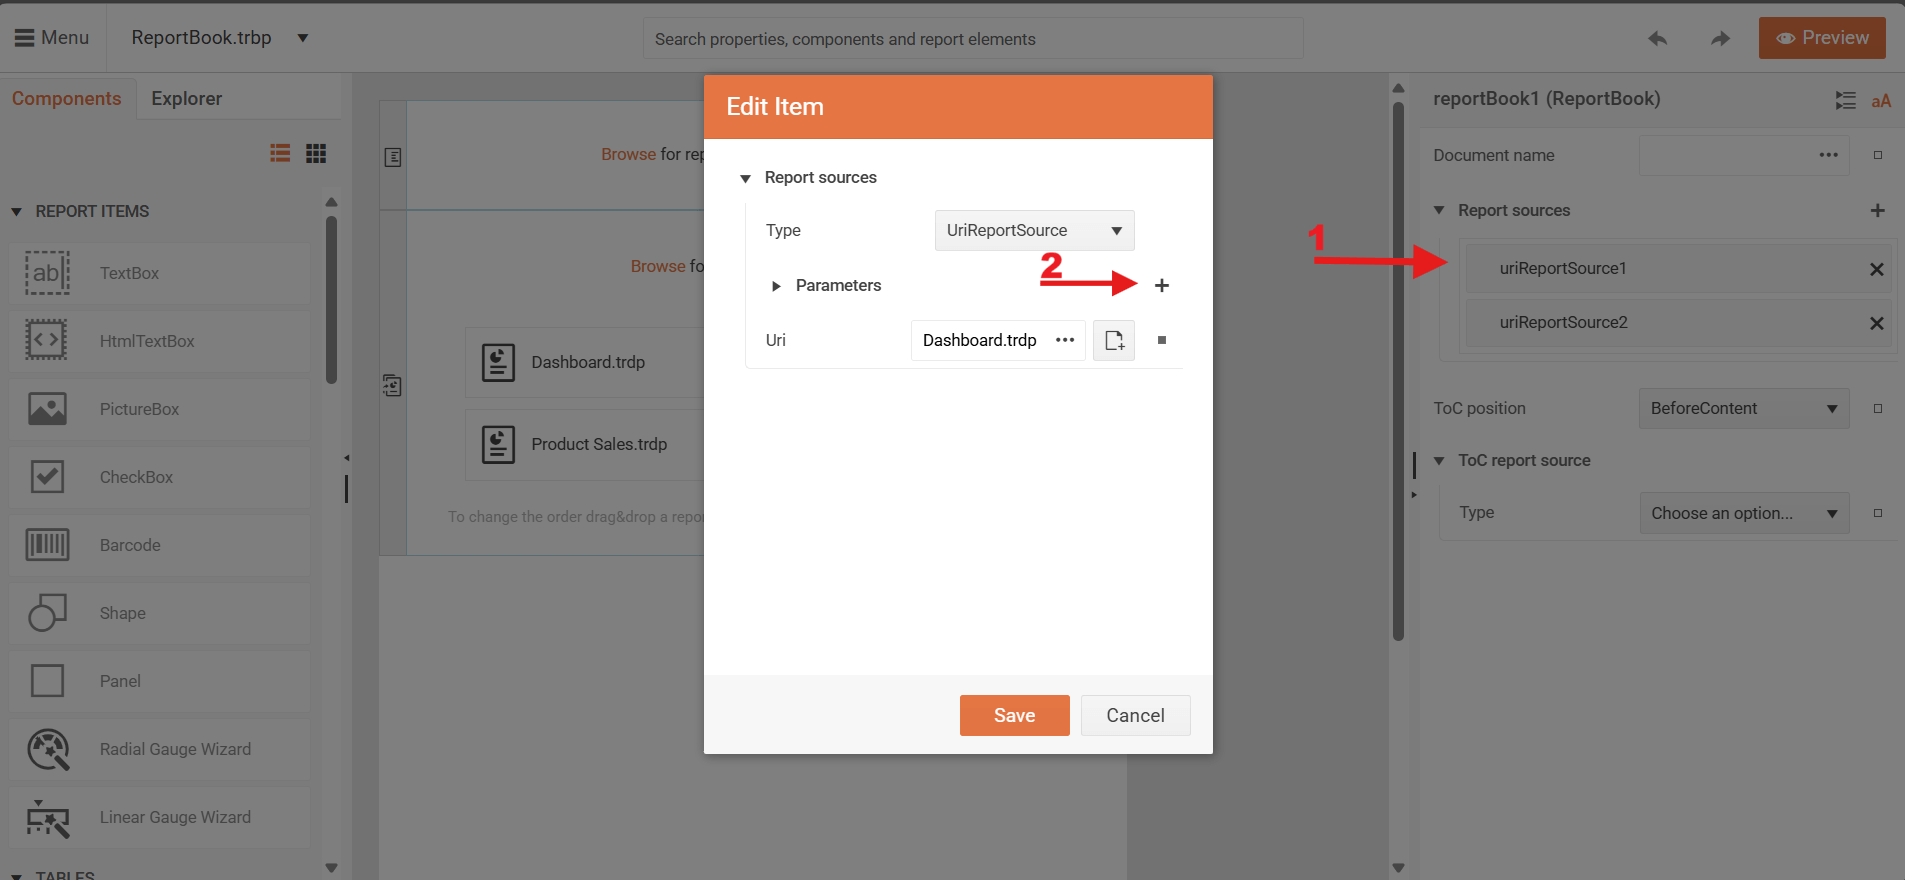Viewport: 1905px width, 880px height.
Task: Switch components to list view
Action: (280, 153)
